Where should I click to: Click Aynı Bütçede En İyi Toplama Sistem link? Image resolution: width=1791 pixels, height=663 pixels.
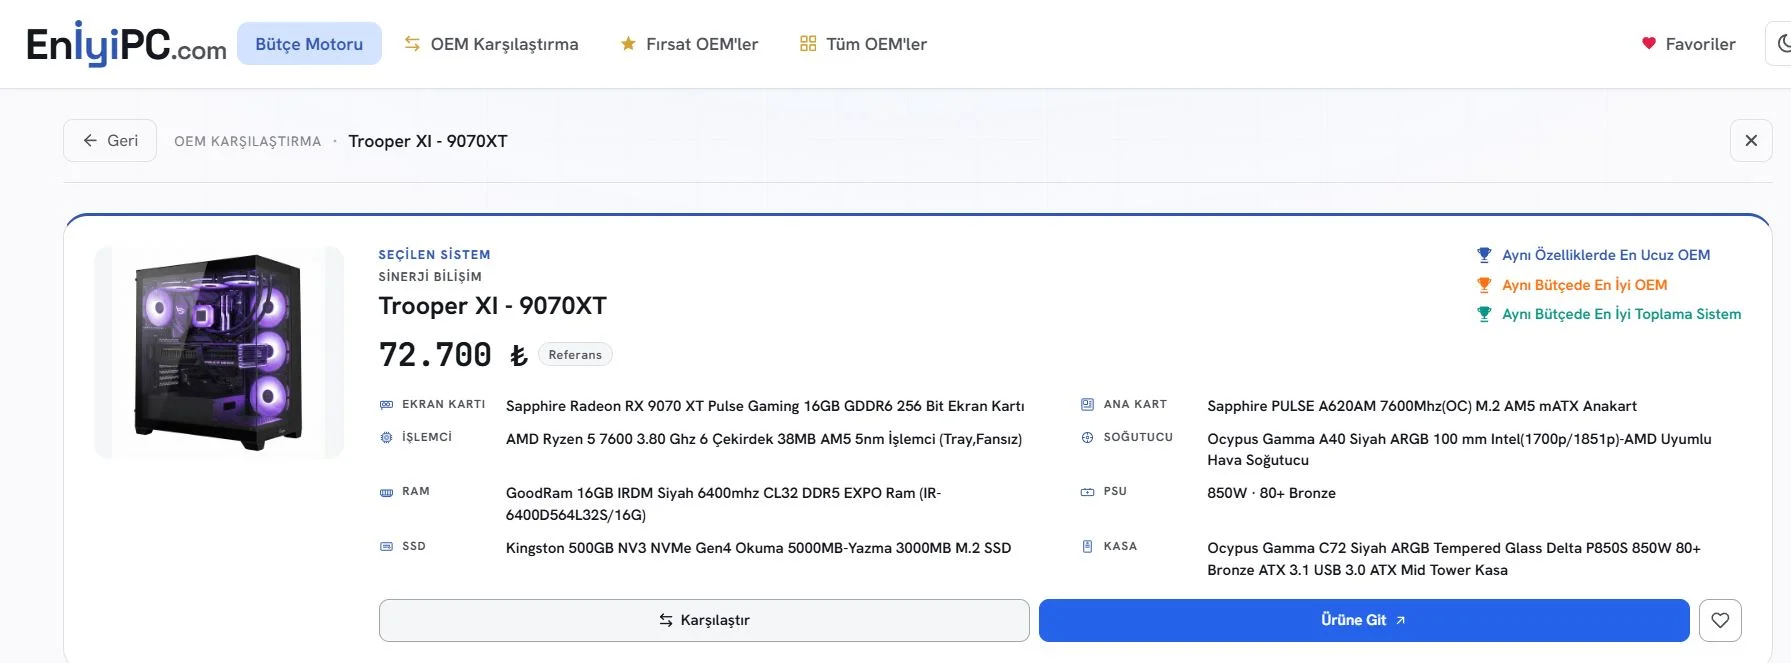tap(1621, 314)
